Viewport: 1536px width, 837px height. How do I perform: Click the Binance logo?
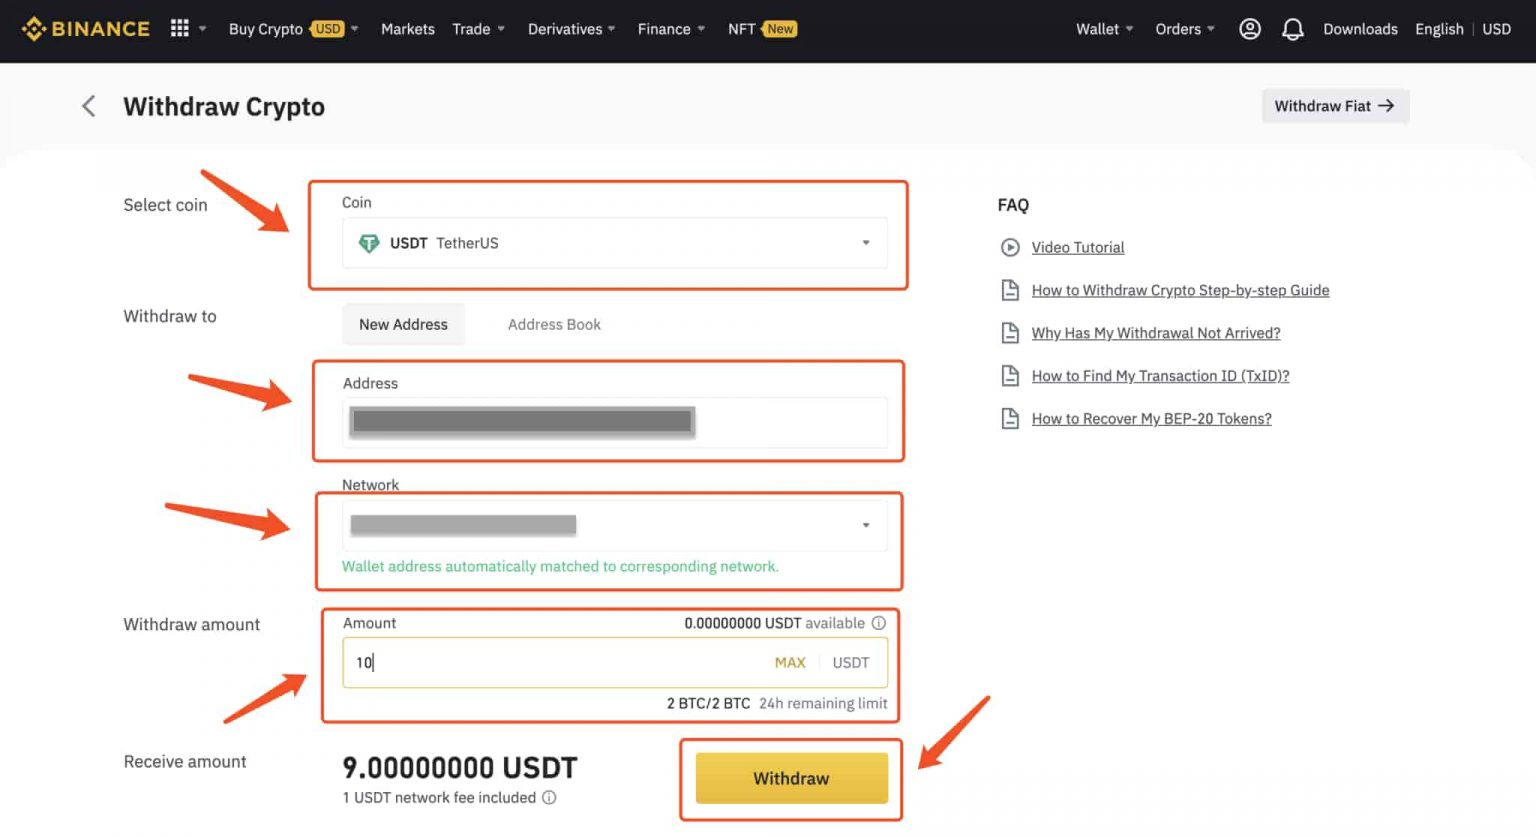85,28
